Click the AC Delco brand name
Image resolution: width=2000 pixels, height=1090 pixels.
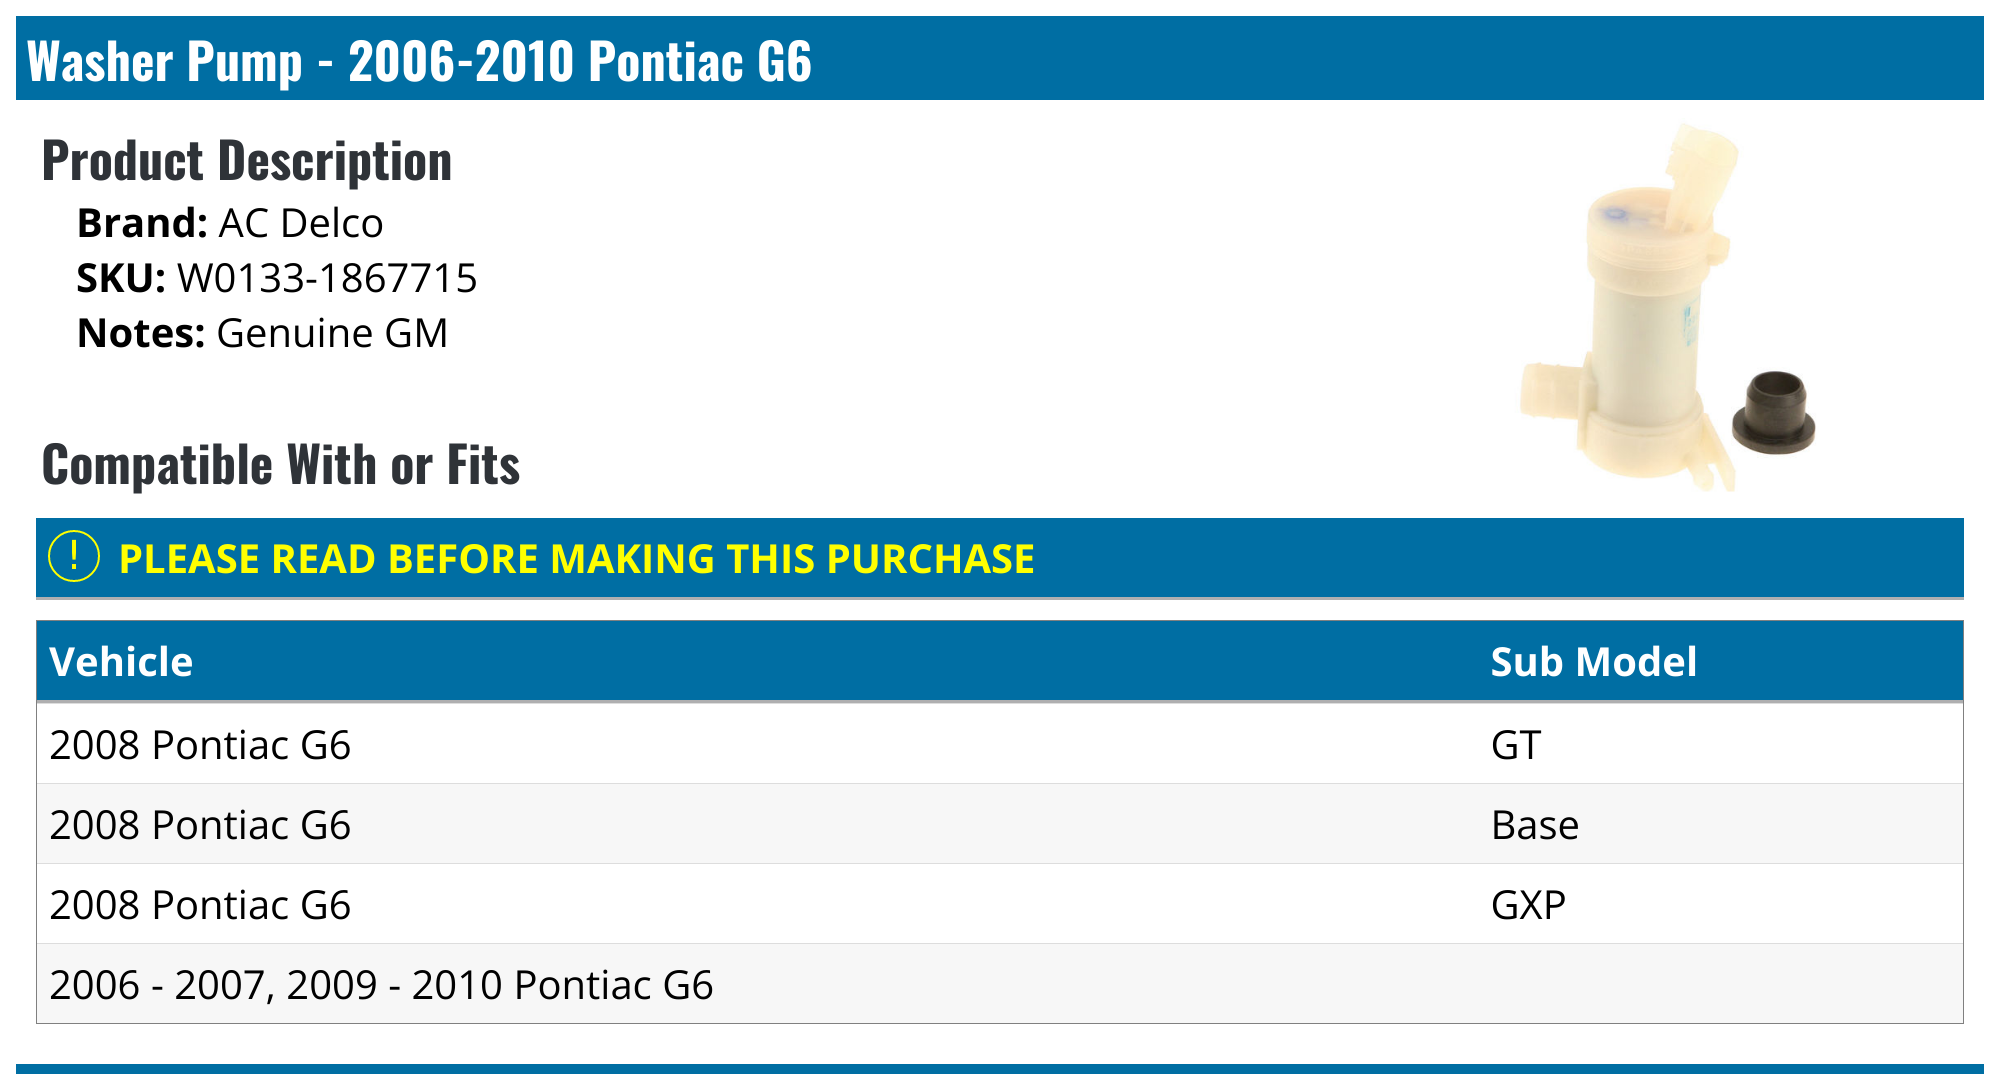(300, 223)
